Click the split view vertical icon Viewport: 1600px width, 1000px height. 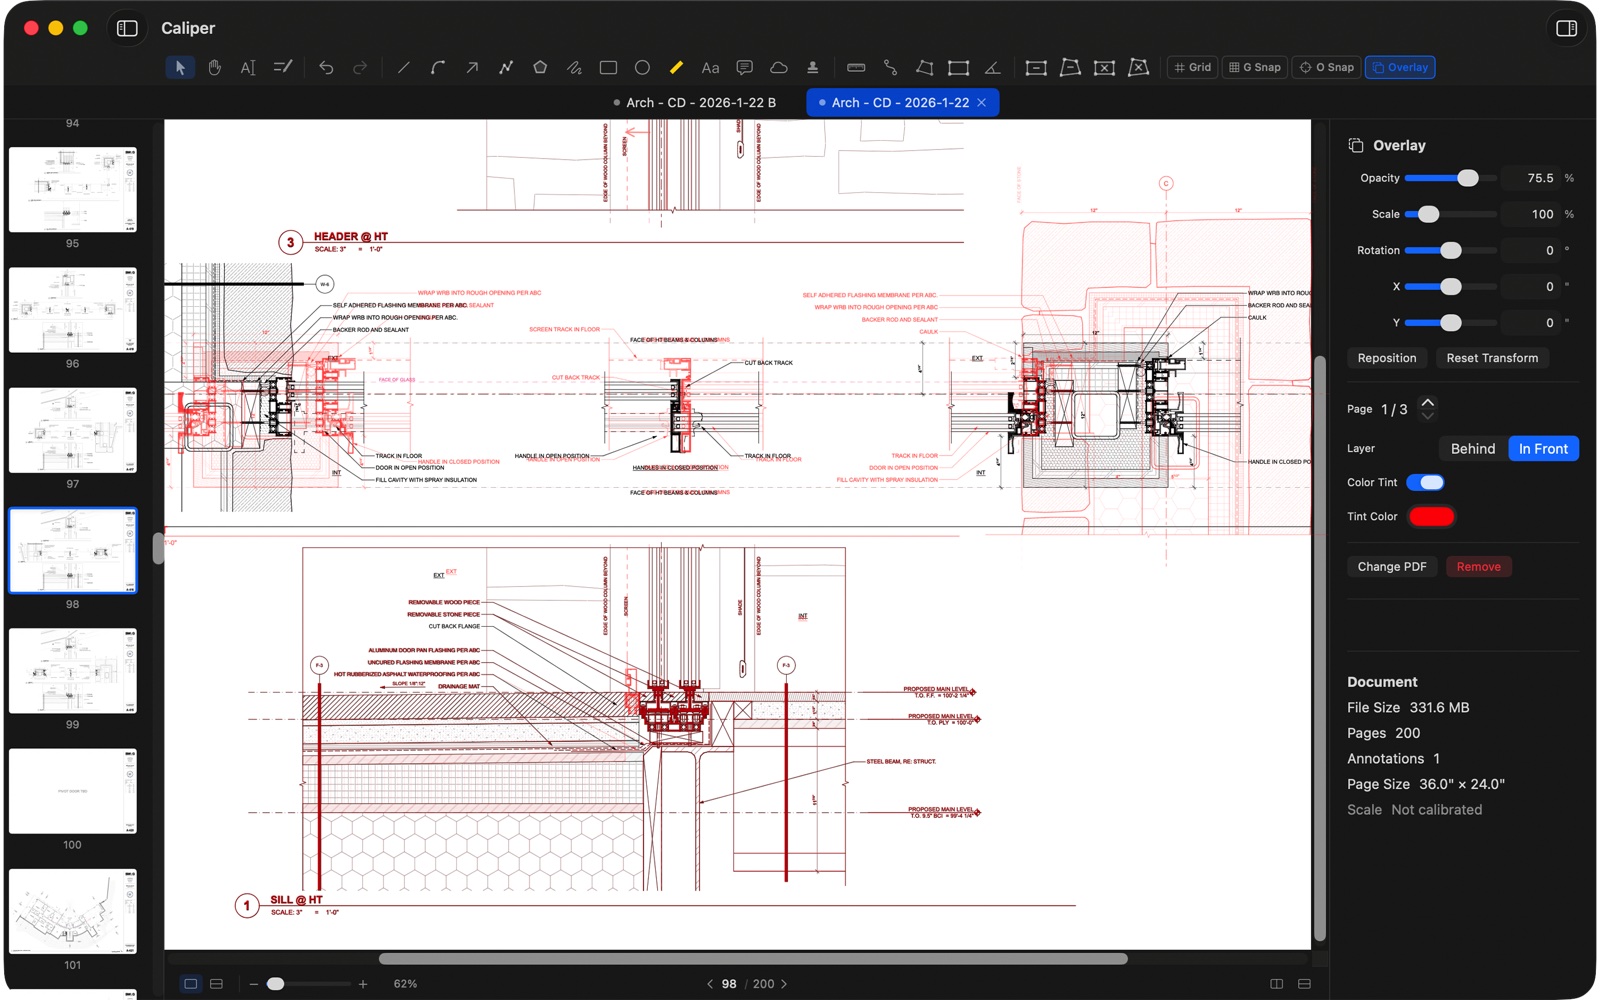pyautogui.click(x=1277, y=984)
